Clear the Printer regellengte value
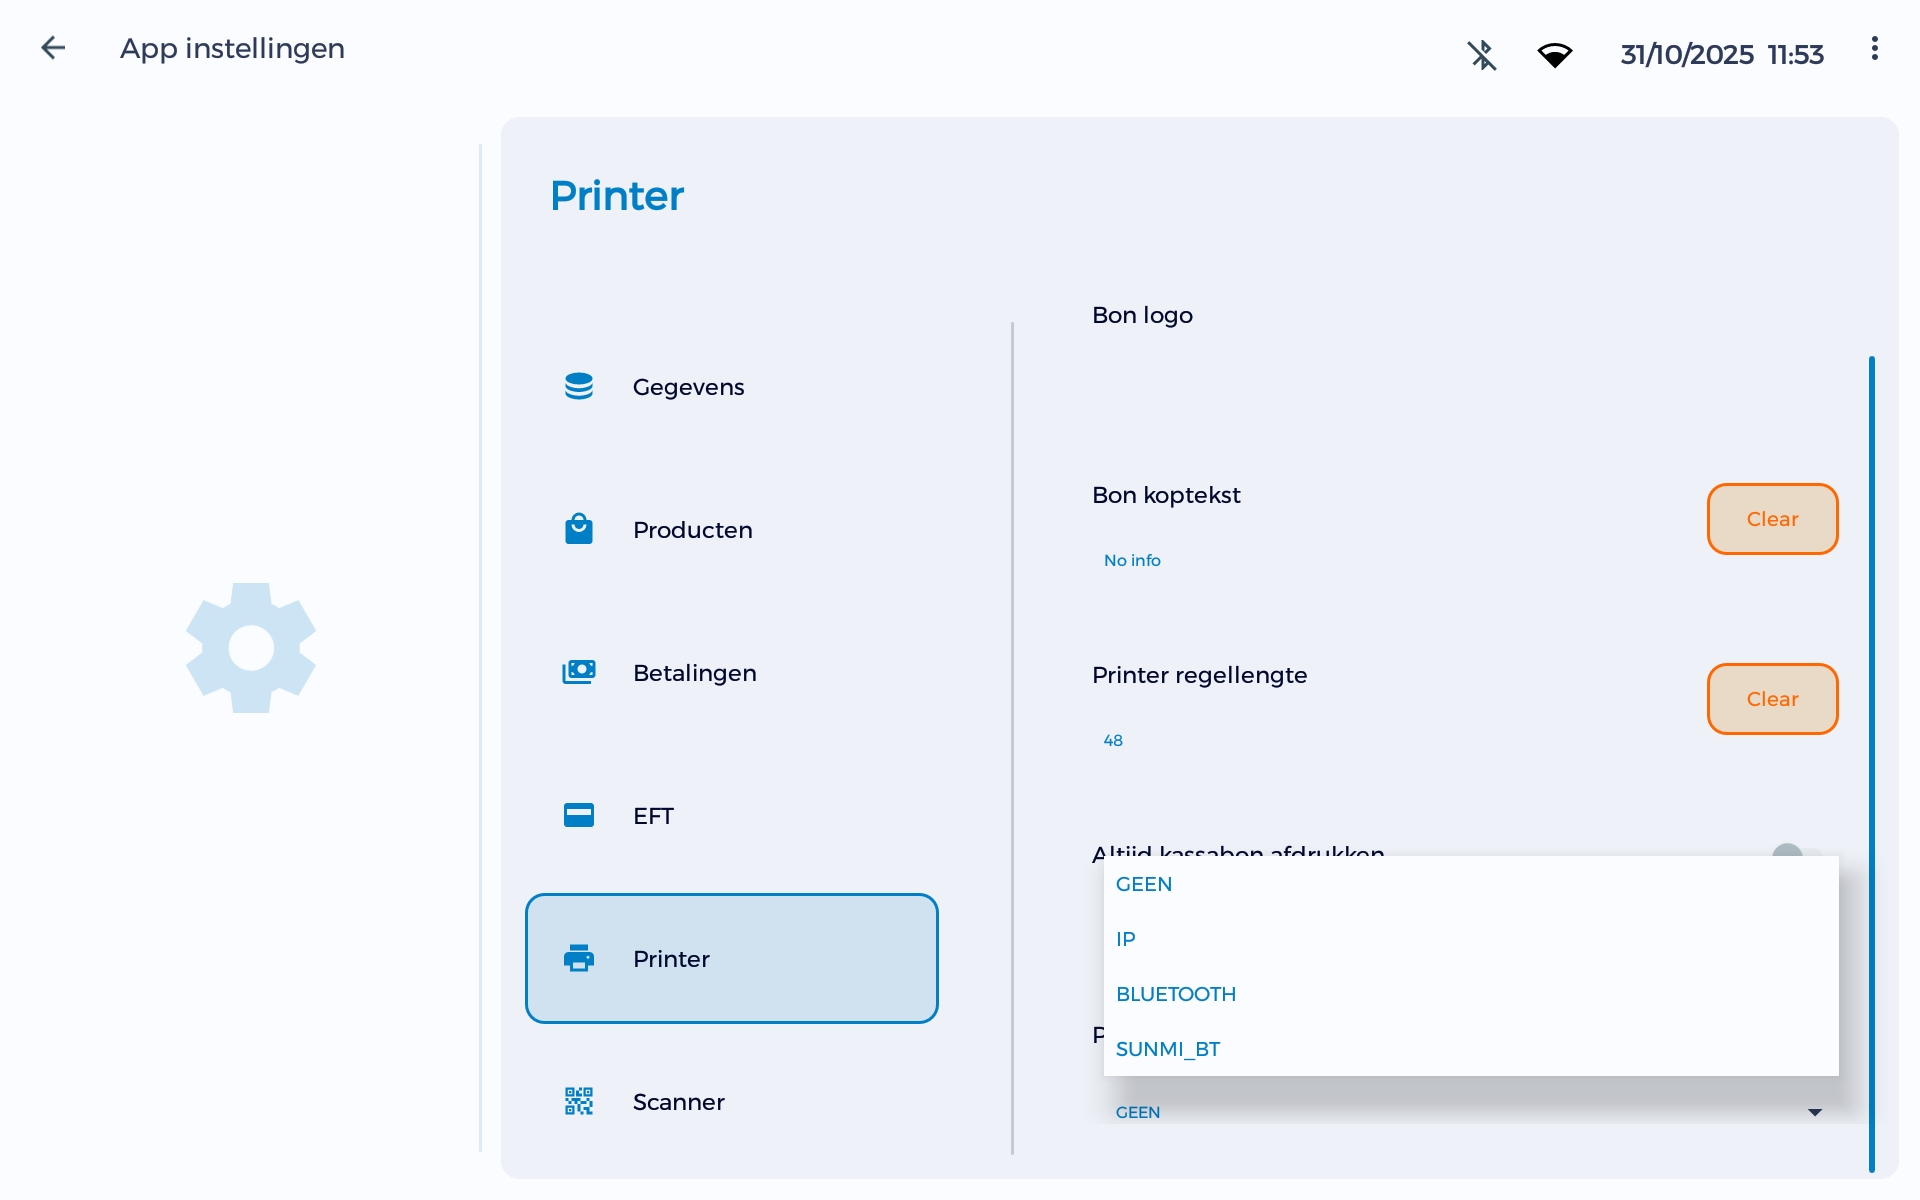This screenshot has height=1200, width=1920. click(x=1771, y=699)
